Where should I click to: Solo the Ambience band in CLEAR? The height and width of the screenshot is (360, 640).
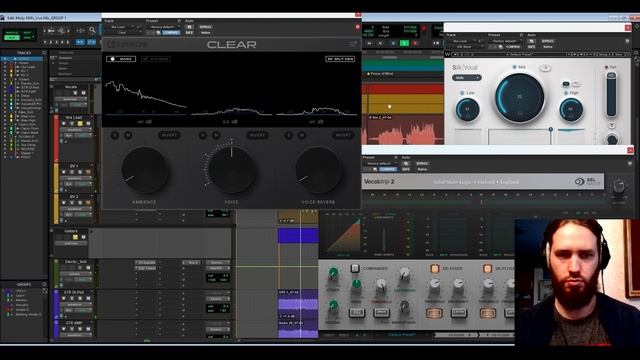point(115,135)
